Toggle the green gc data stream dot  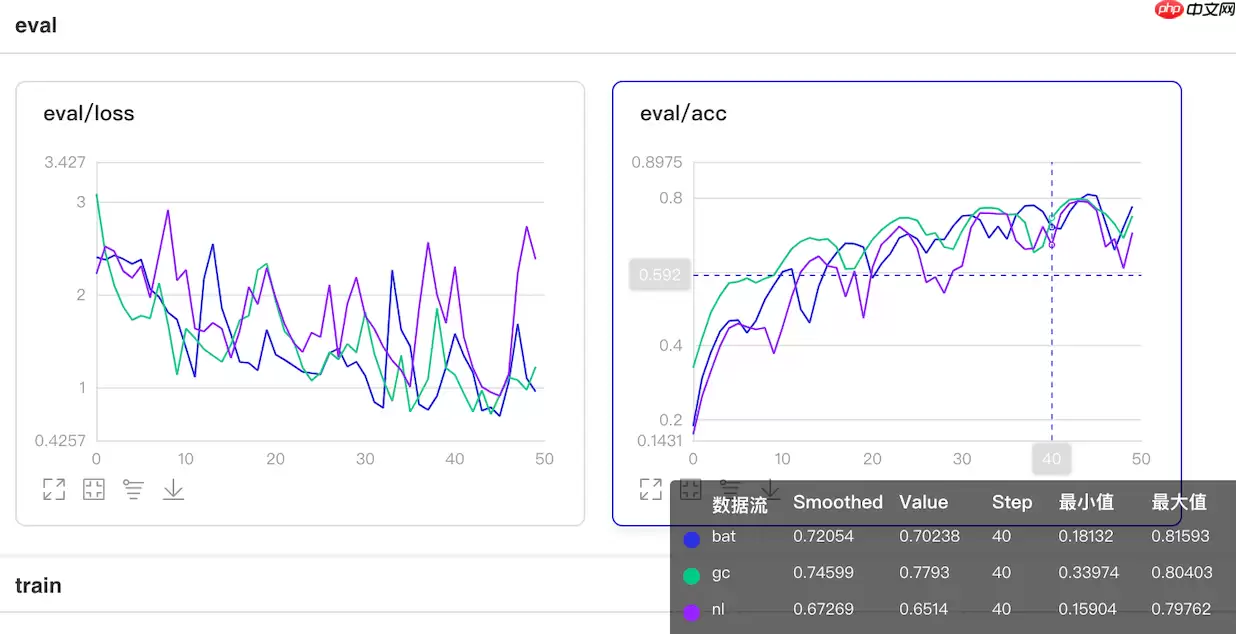pos(692,573)
